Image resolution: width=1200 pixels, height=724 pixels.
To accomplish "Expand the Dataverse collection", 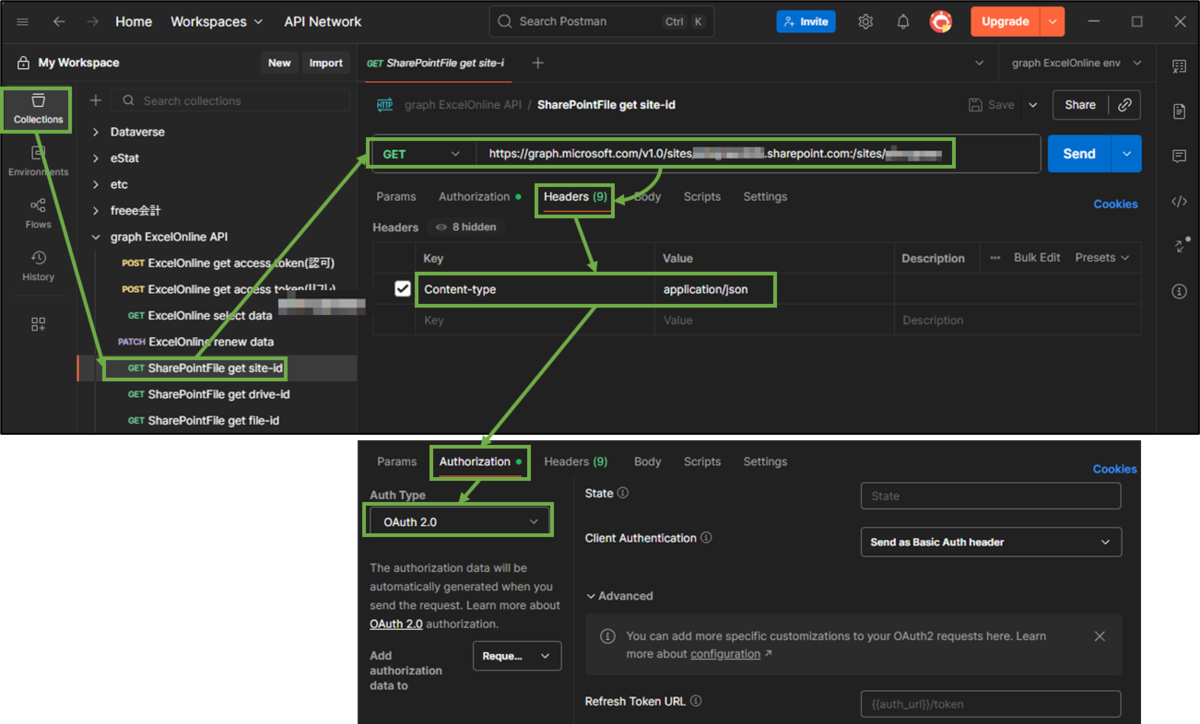I will click(96, 132).
